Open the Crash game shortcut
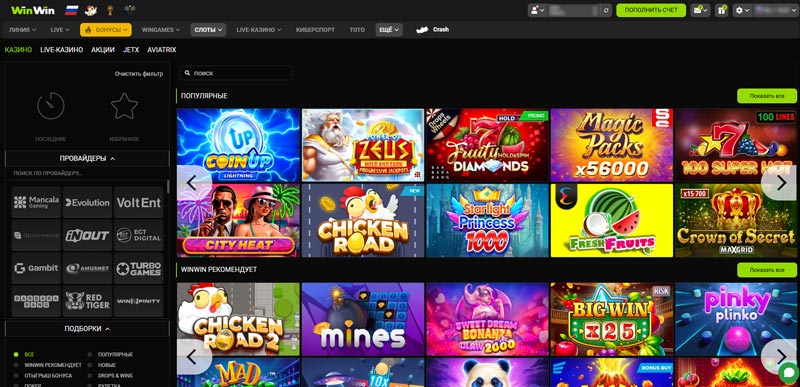Screen dimensions: 800x387 pos(433,30)
